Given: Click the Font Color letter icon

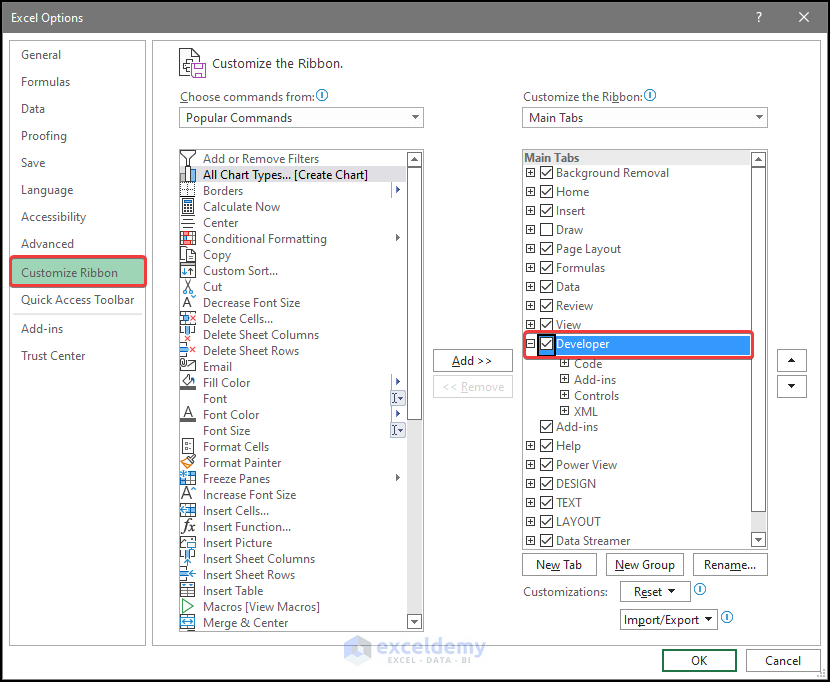Looking at the screenshot, I should pos(188,415).
